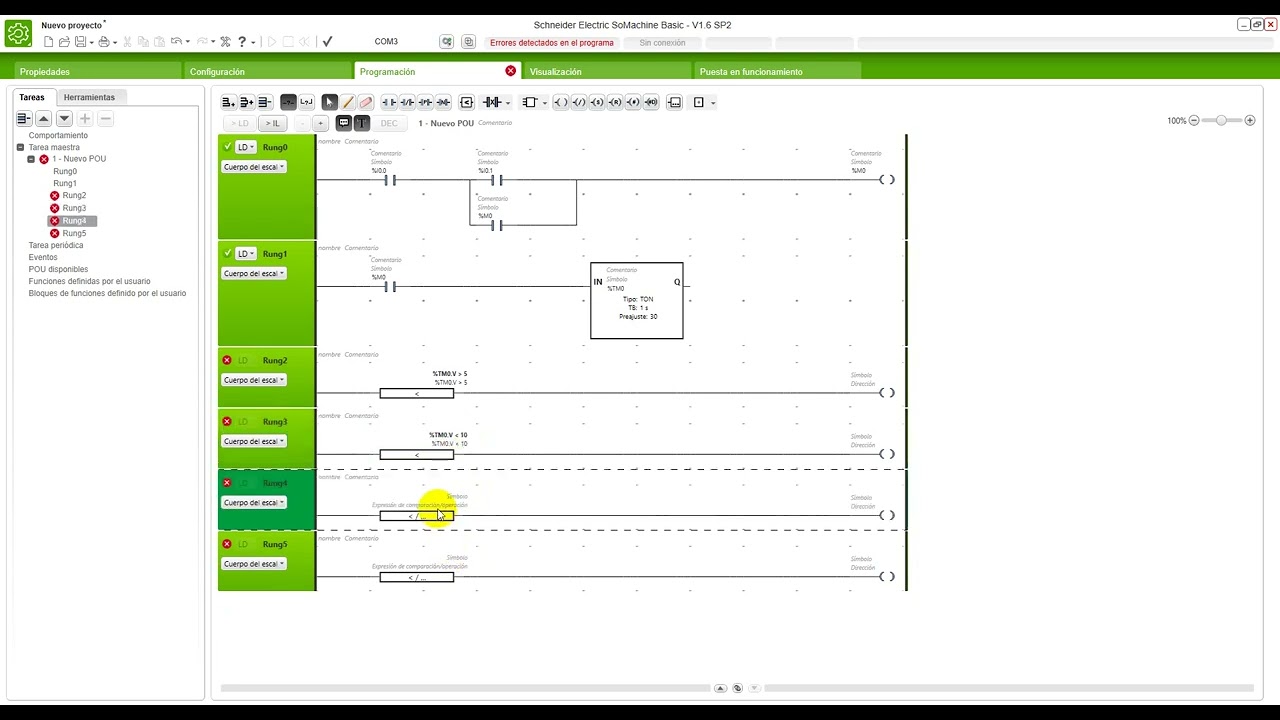Viewport: 1280px width, 720px height.
Task: Select the %TM0 timer block
Action: 637,300
